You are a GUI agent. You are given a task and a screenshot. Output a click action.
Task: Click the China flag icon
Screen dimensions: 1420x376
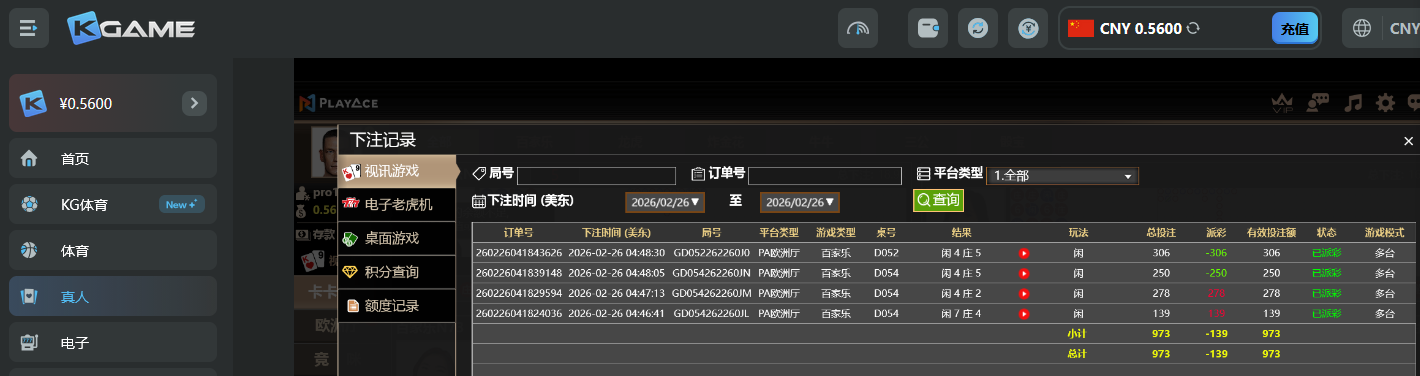pos(1080,28)
